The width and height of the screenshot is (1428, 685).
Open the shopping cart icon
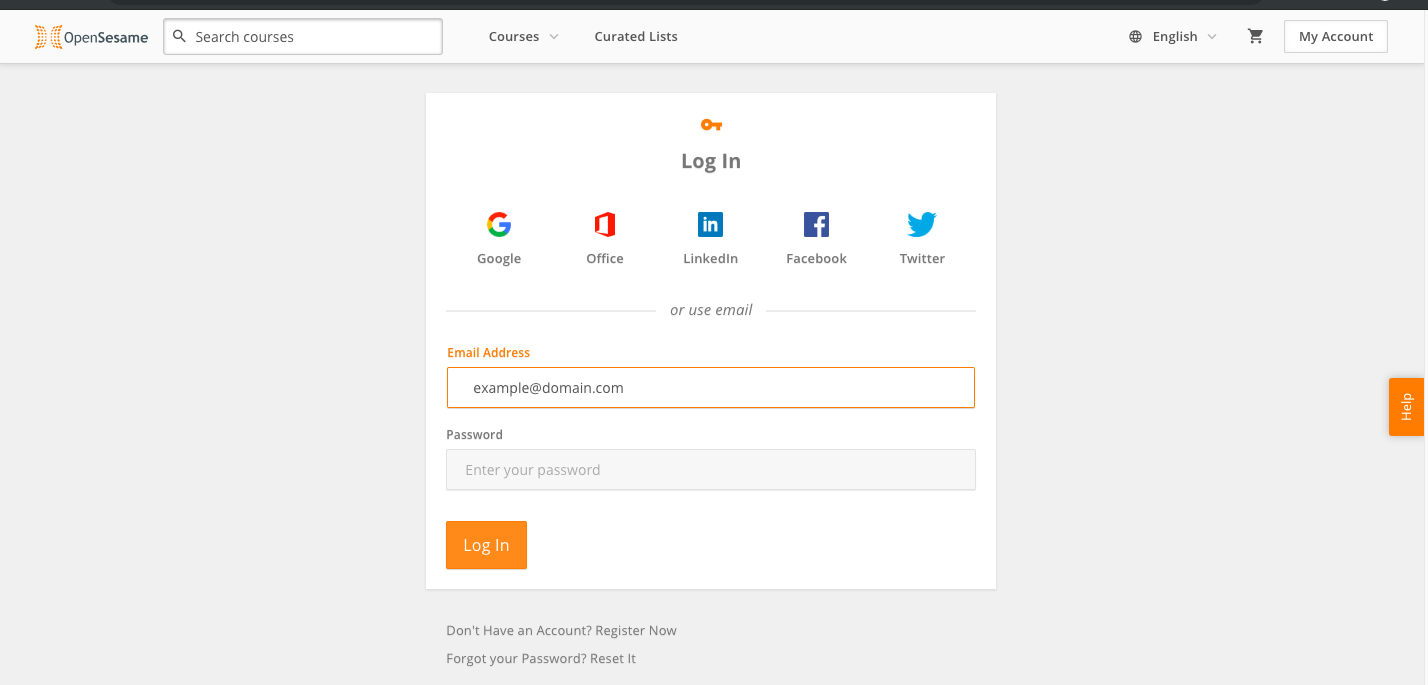click(1255, 36)
